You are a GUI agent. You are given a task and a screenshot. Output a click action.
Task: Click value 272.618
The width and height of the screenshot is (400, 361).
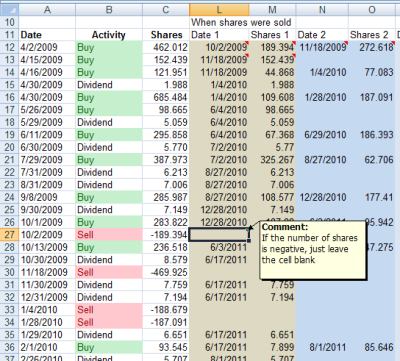372,47
